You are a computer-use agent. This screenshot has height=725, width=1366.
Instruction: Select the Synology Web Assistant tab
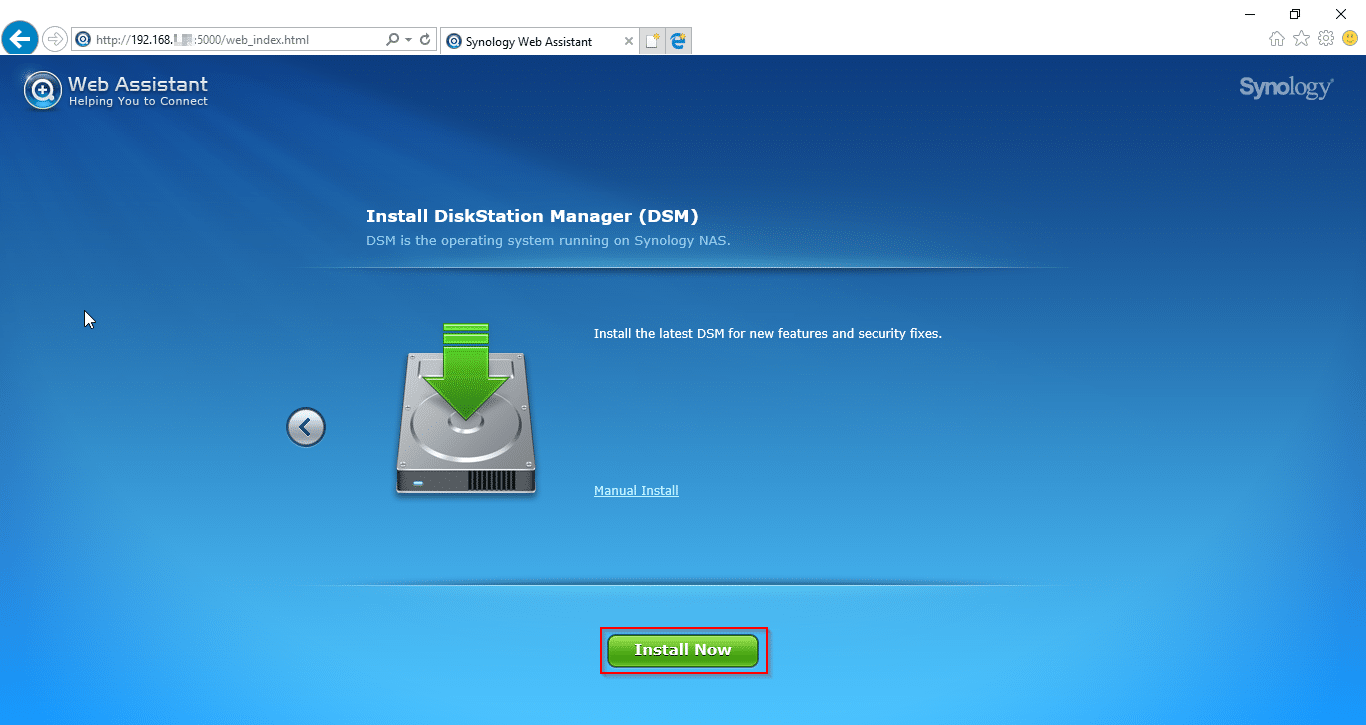click(x=539, y=41)
